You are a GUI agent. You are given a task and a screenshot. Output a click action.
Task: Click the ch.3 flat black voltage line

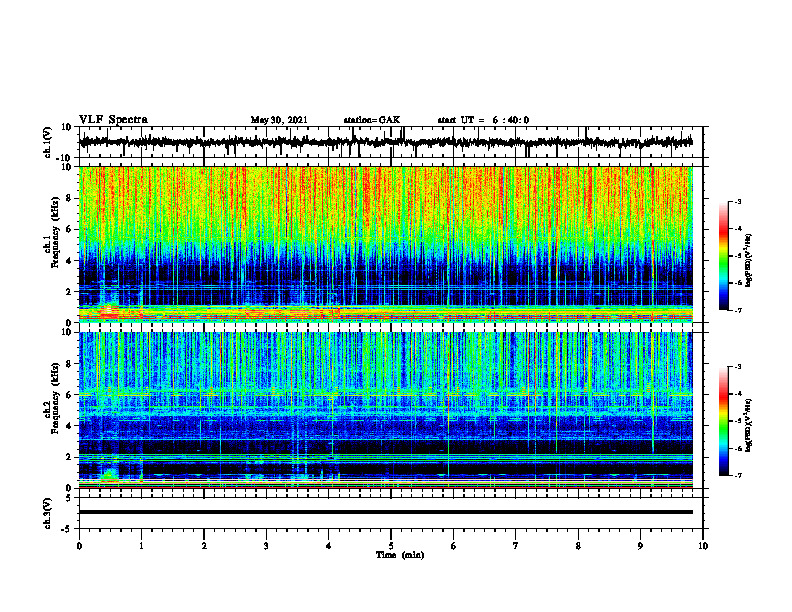point(385,512)
